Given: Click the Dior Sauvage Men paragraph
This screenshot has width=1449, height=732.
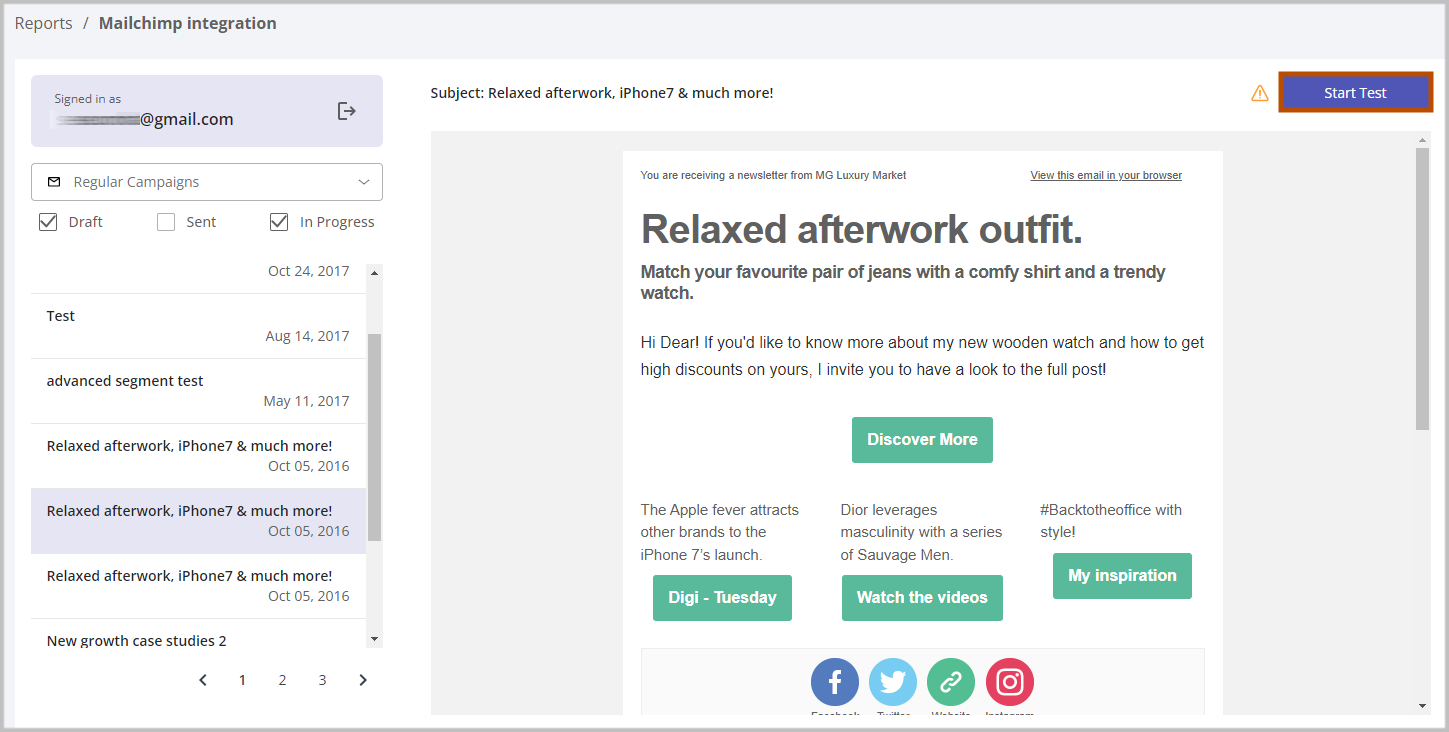Looking at the screenshot, I should [922, 532].
